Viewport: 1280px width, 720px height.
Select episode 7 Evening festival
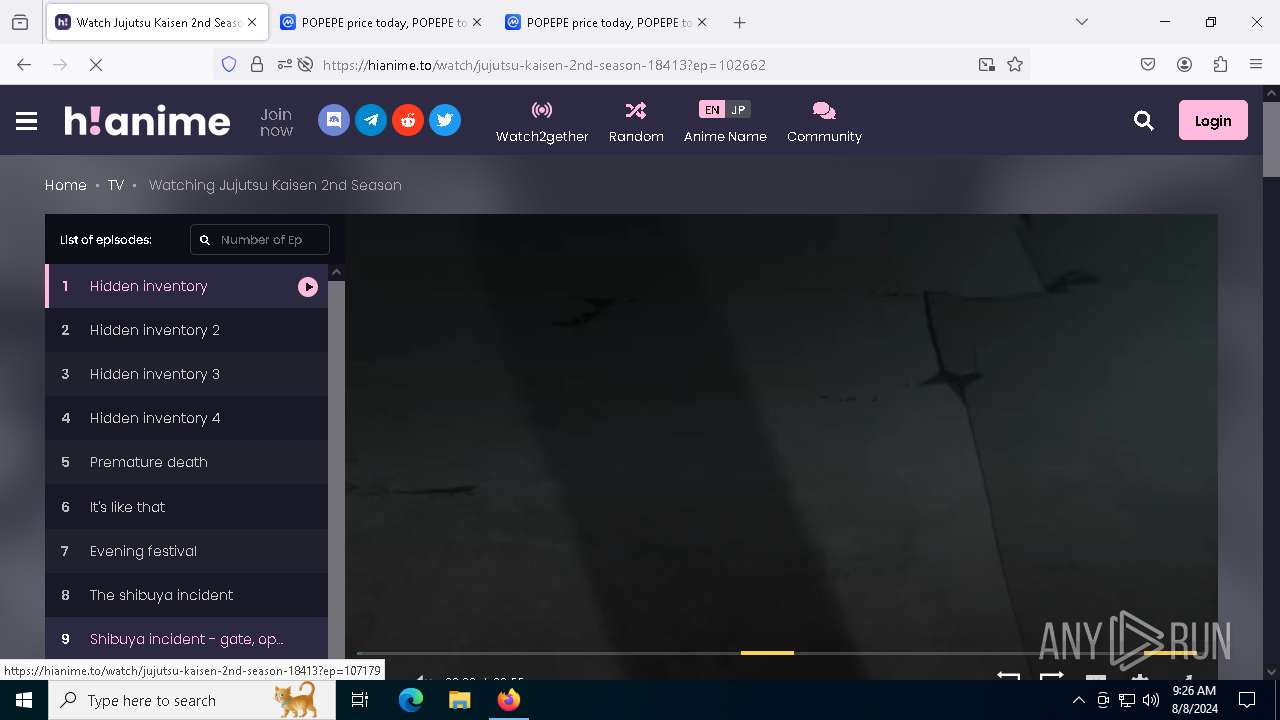187,551
